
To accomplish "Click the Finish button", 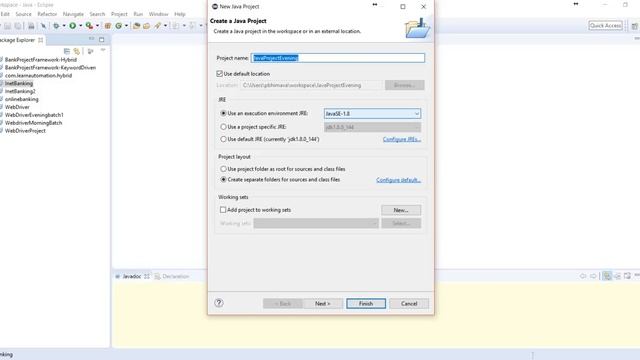I will coord(366,303).
